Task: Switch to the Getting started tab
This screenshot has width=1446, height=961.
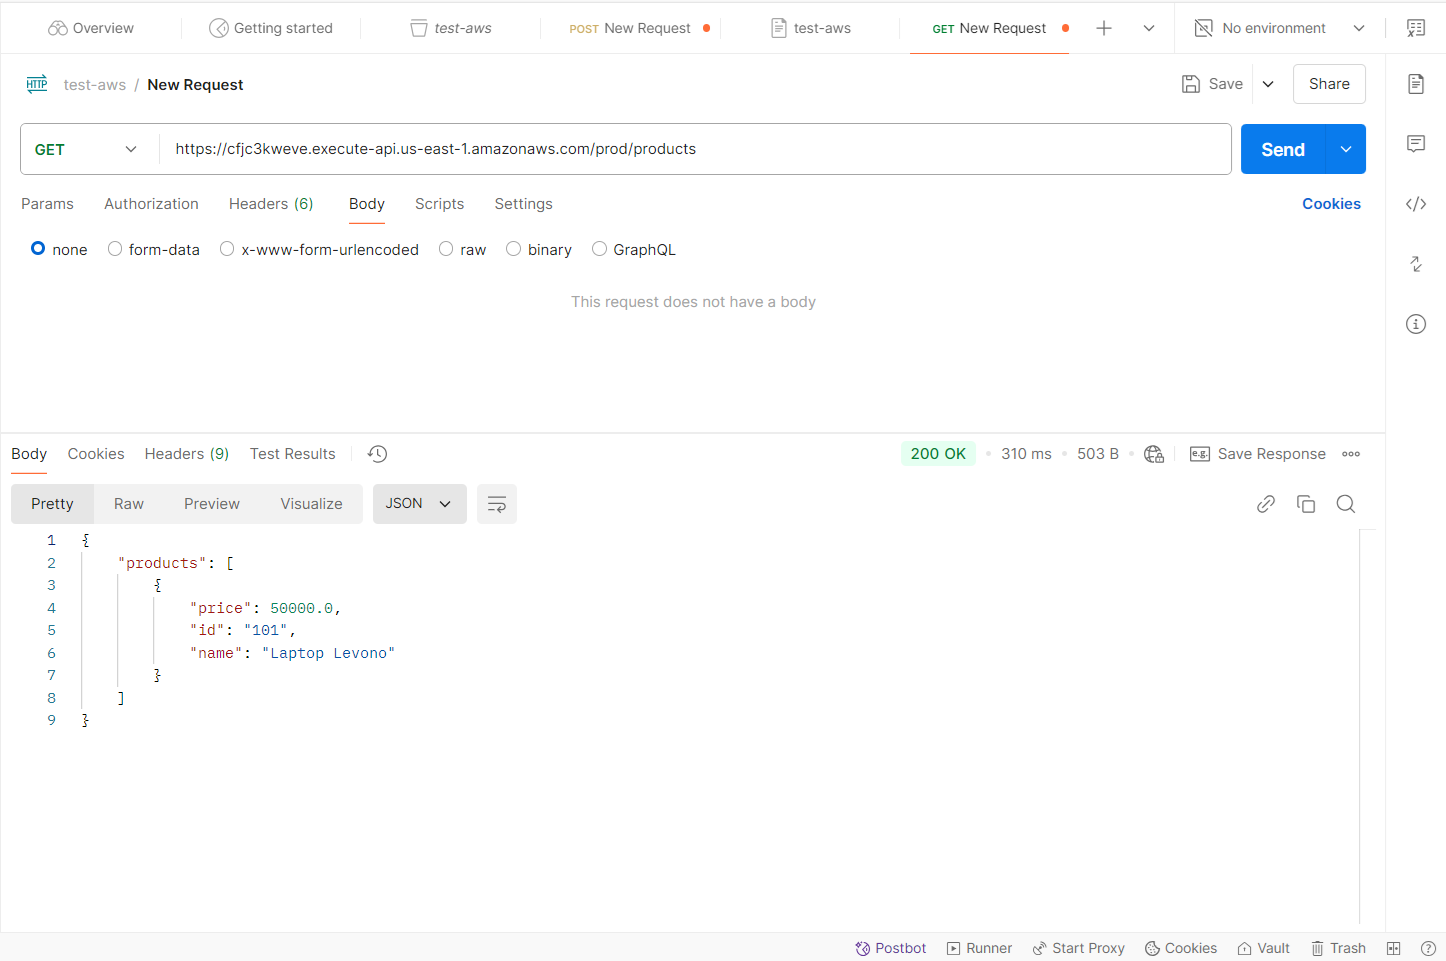Action: point(271,28)
